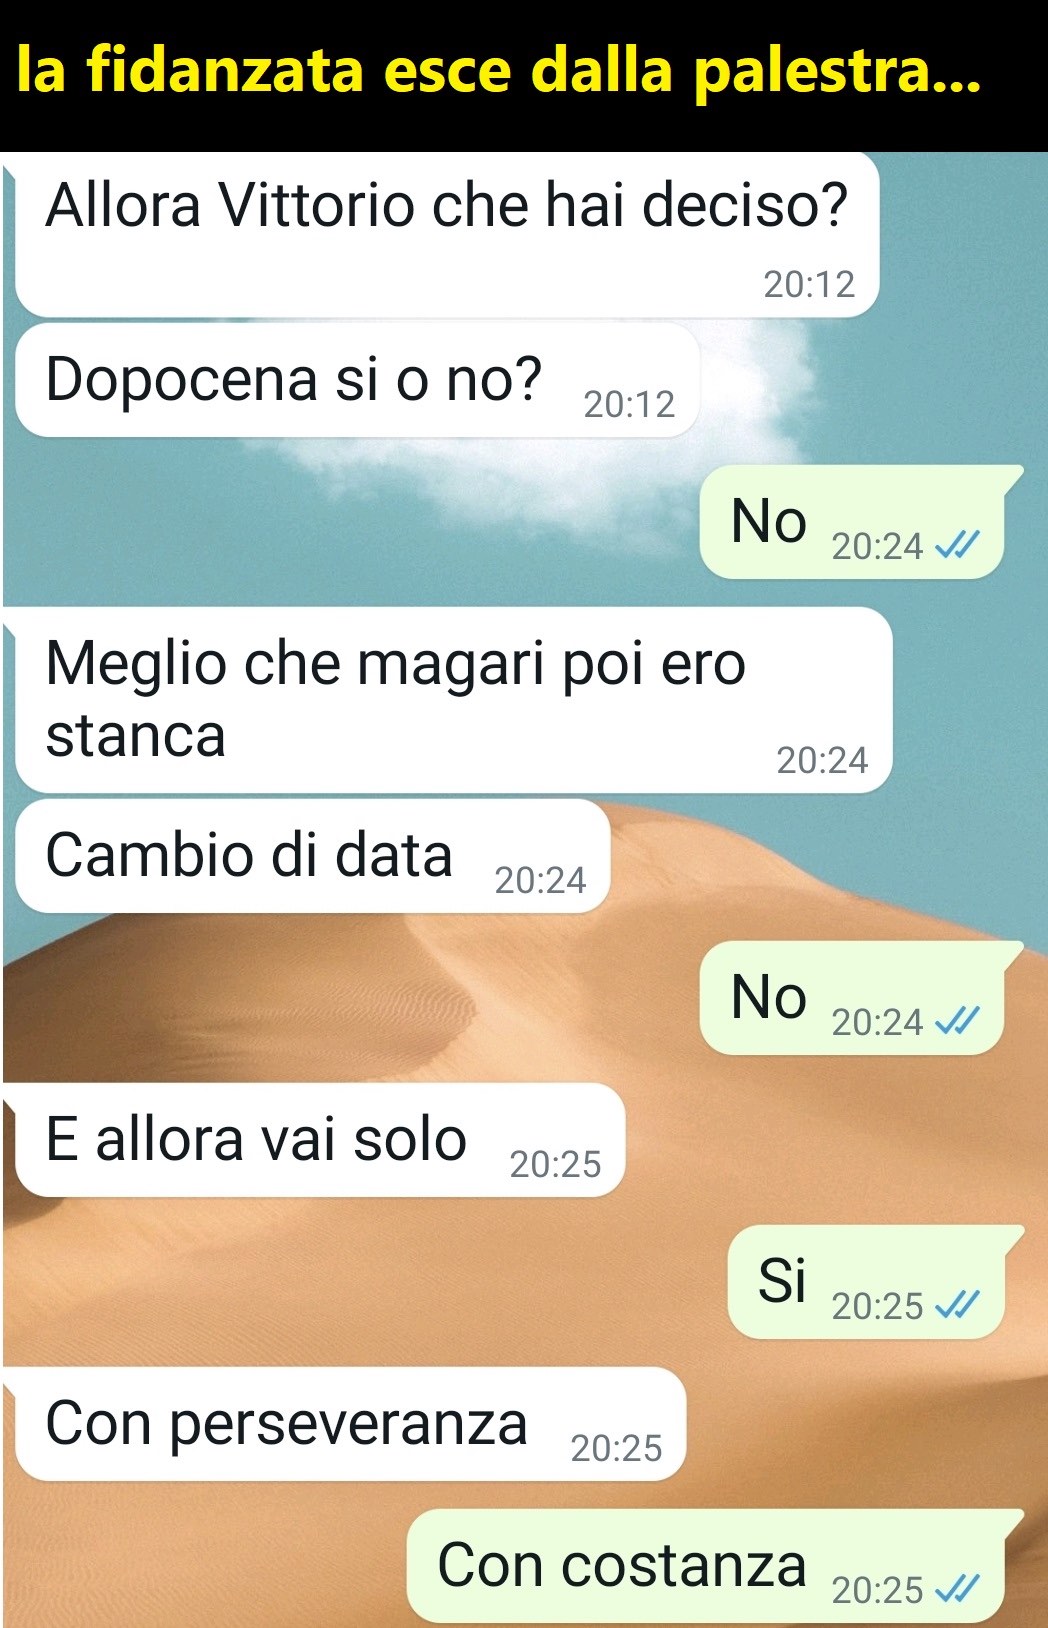The height and width of the screenshot is (1628, 1048).
Task: Tap the checkmarks on 'Con costanza' message
Action: 956,1590
